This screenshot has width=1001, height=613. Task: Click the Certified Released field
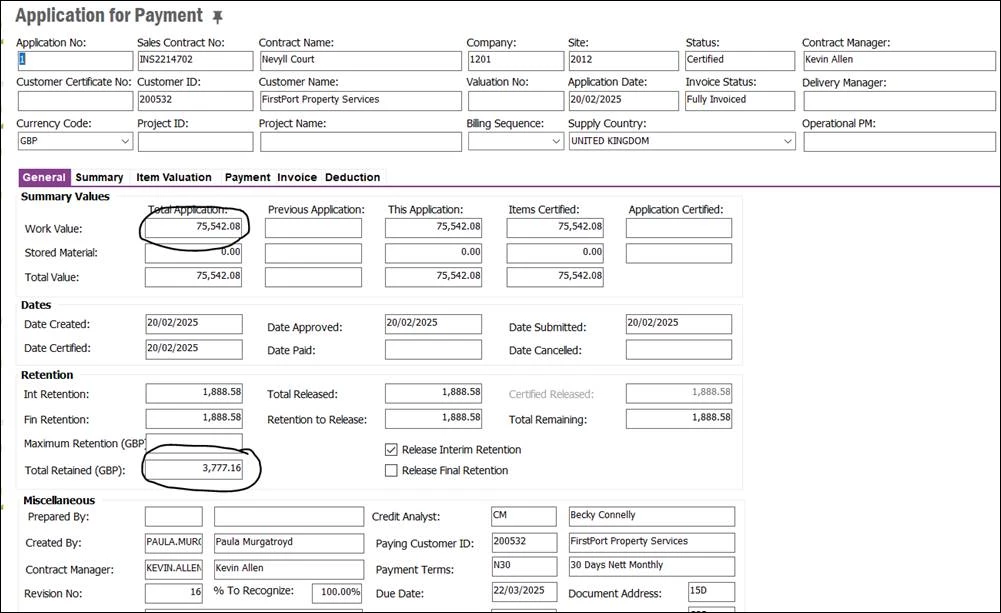click(x=679, y=393)
